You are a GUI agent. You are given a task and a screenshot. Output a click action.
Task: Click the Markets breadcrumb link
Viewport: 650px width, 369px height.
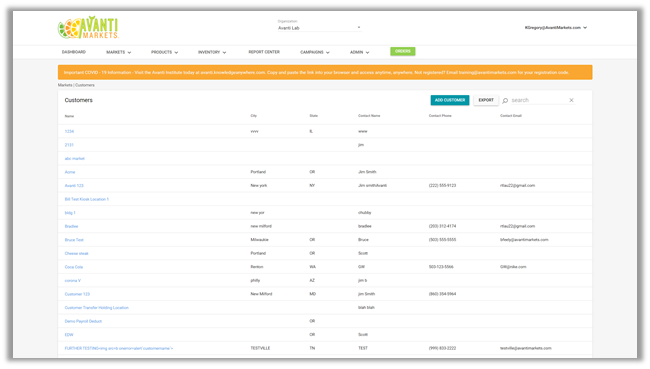click(65, 85)
